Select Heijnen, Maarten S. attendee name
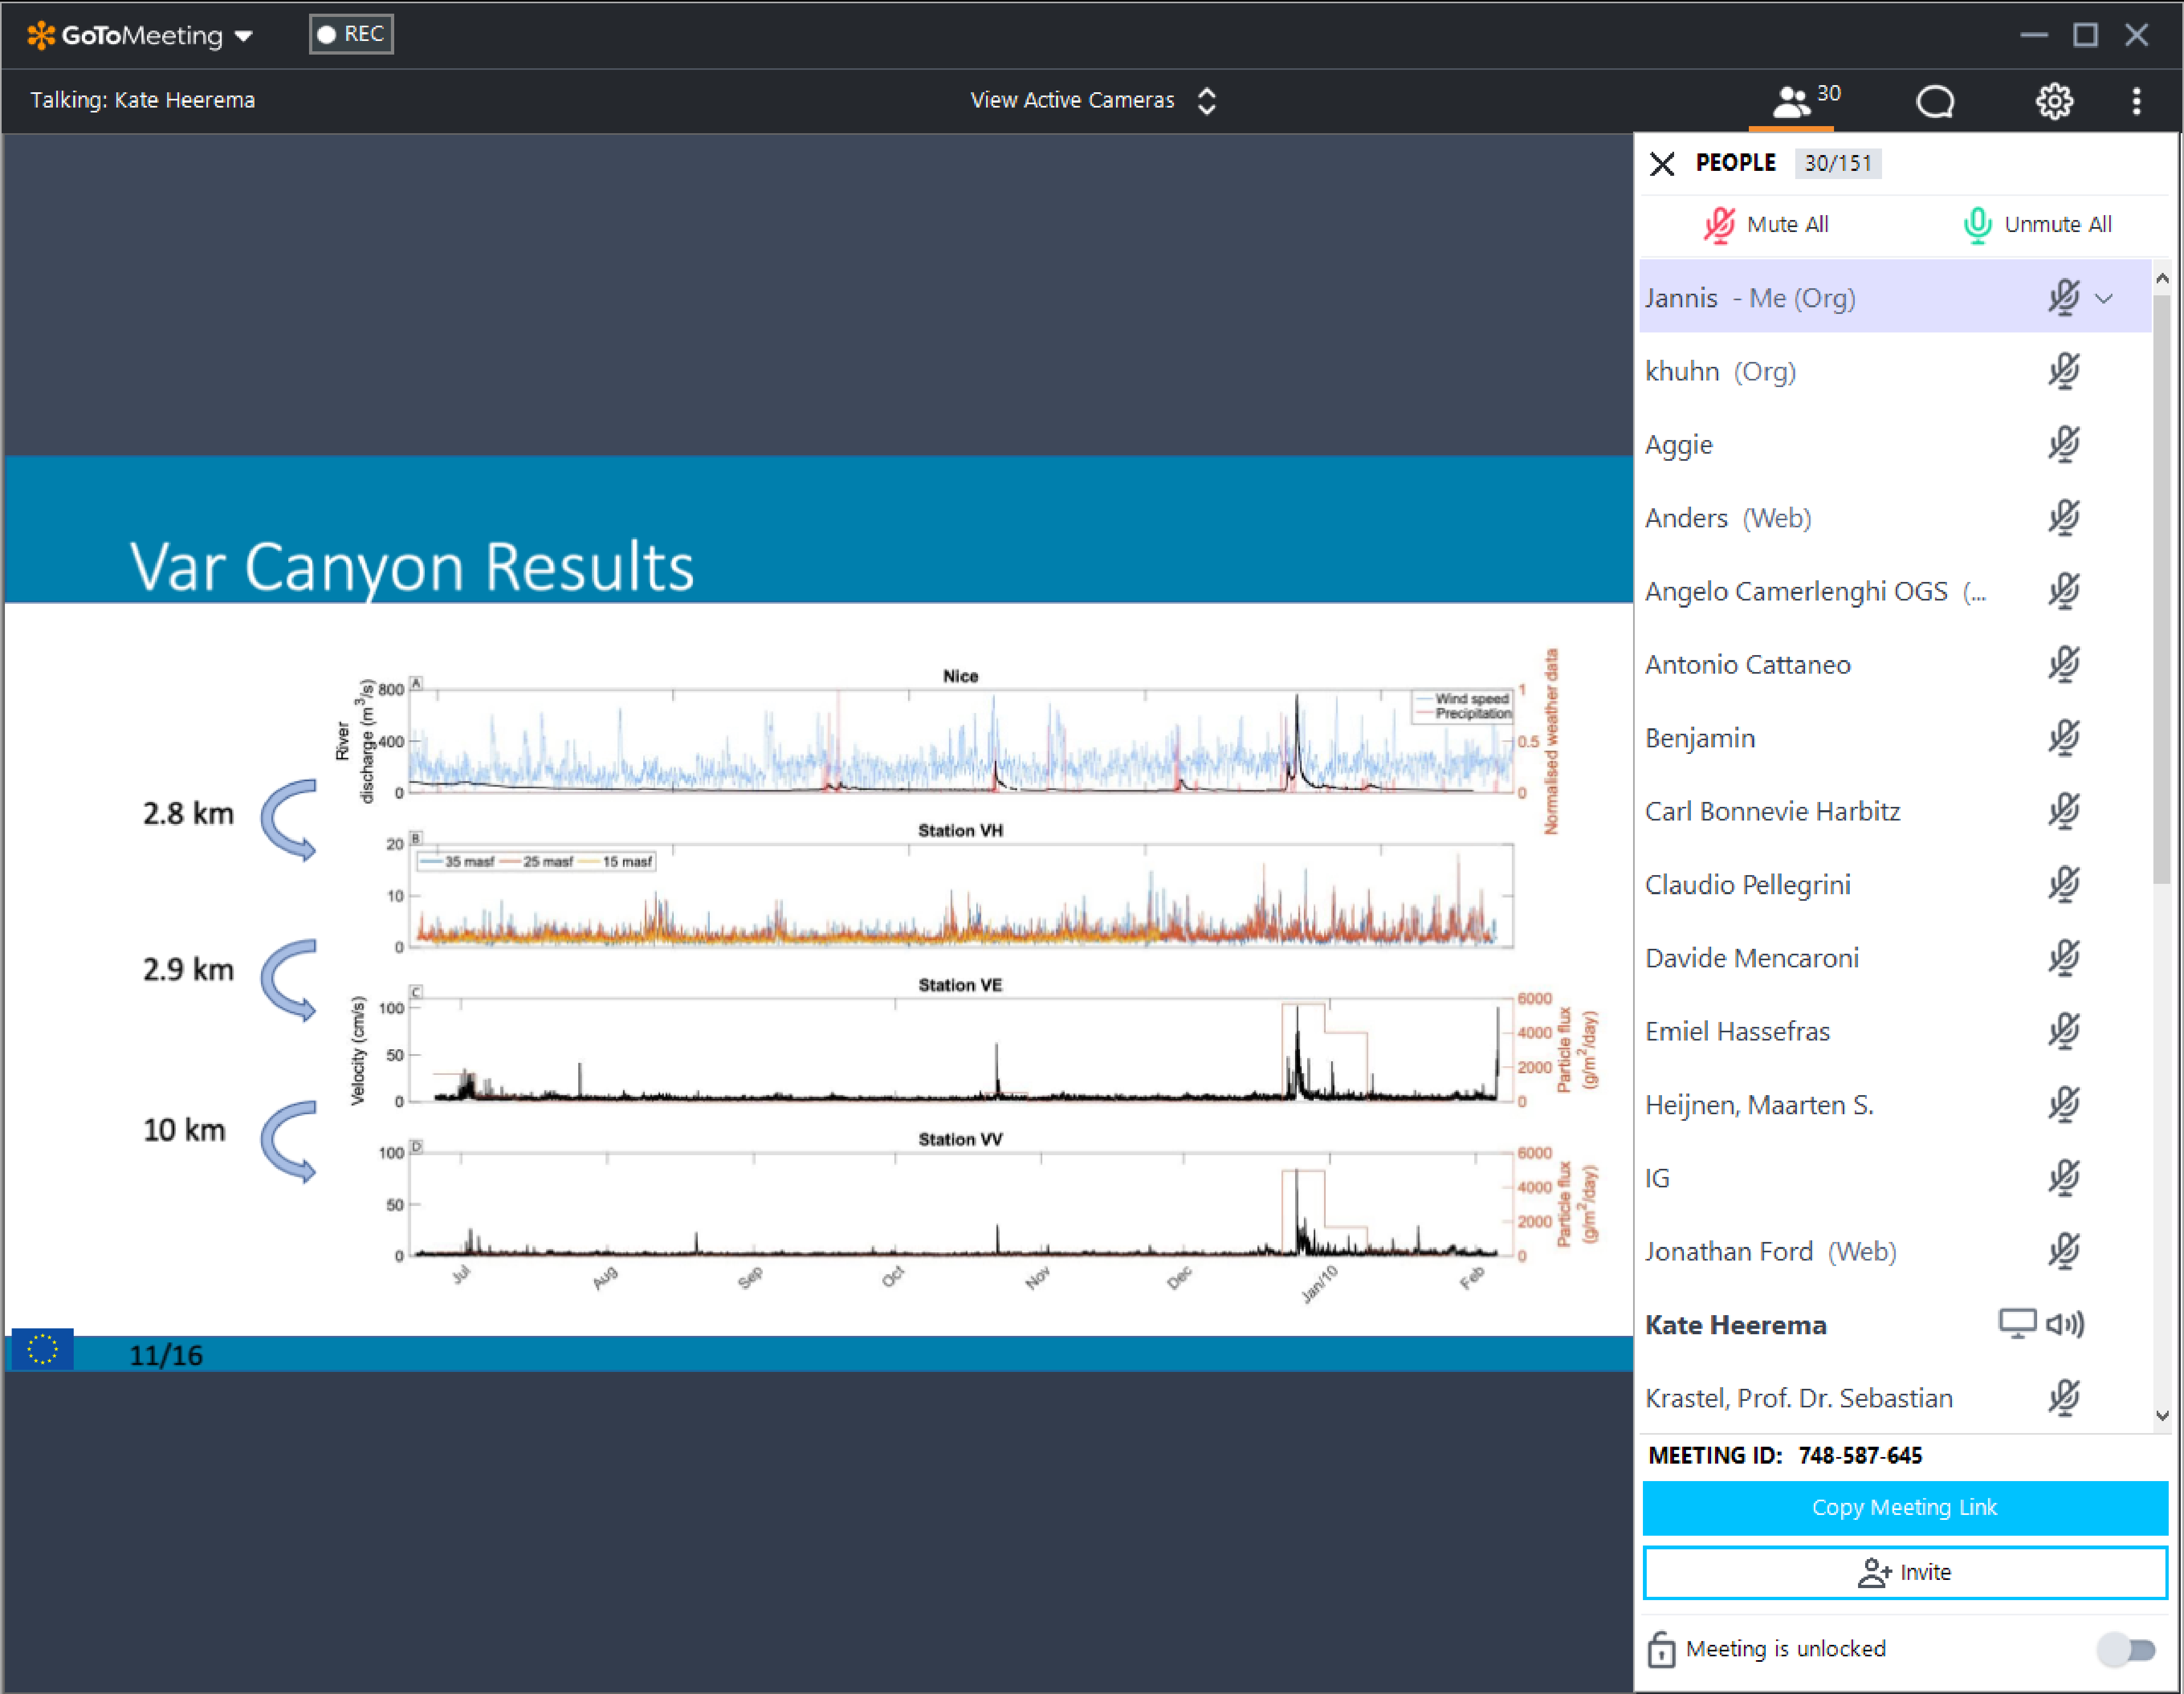2184x1694 pixels. point(1759,1105)
